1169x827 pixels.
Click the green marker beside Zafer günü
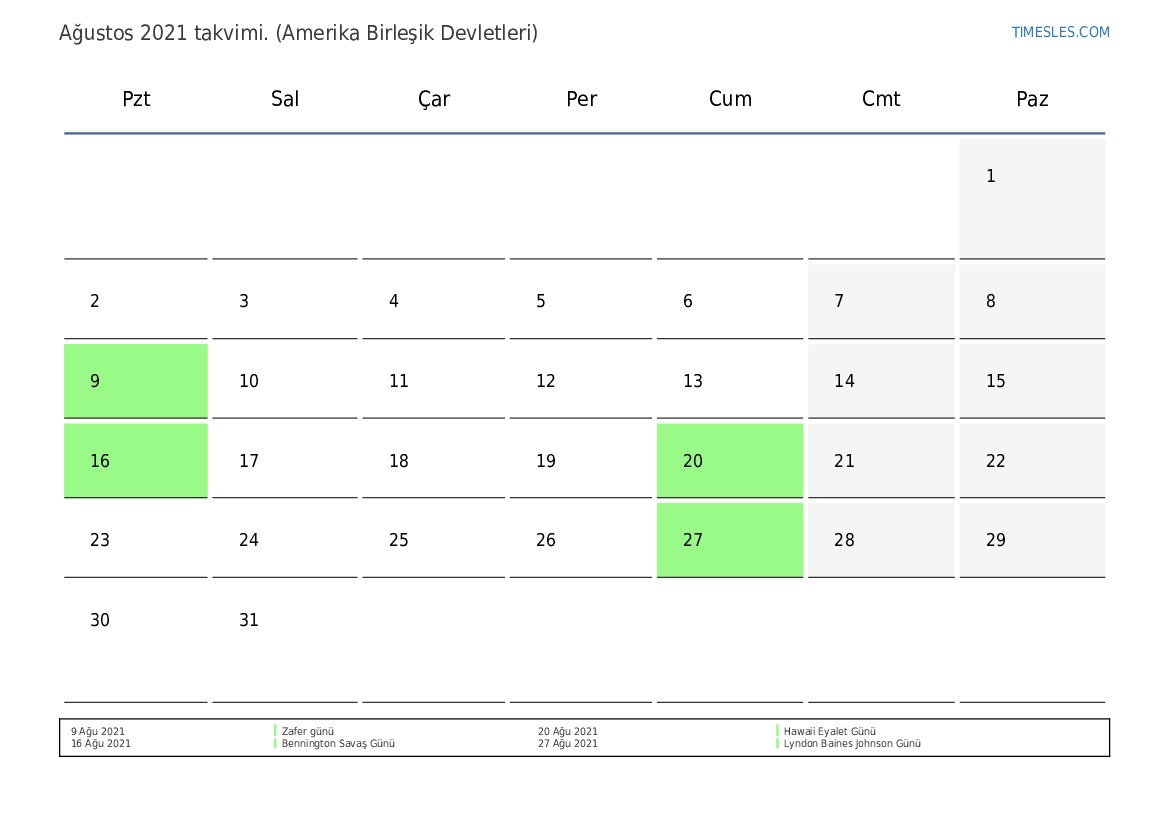(x=275, y=732)
